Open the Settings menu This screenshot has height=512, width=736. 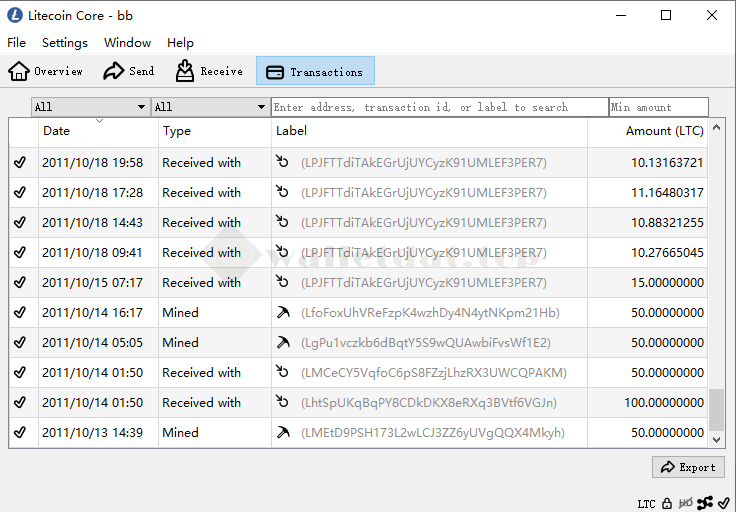point(65,43)
